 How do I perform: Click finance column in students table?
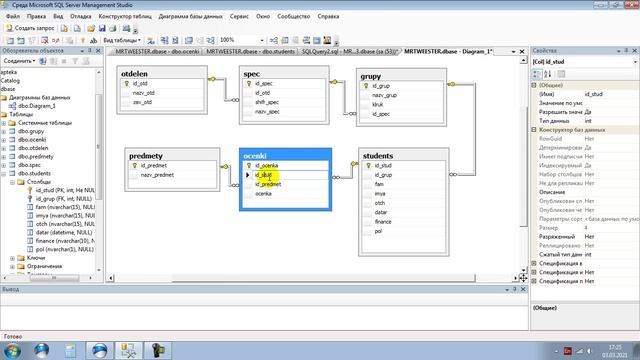pyautogui.click(x=383, y=222)
